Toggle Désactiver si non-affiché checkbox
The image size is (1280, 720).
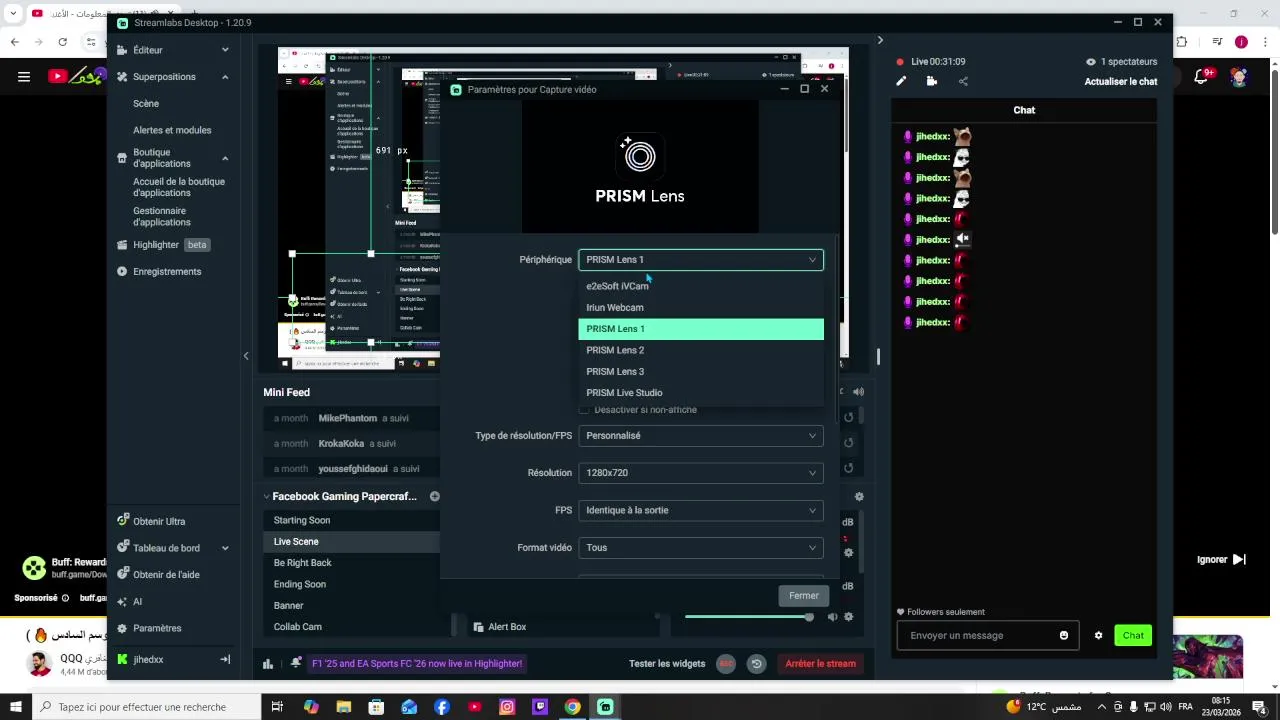tap(584, 410)
